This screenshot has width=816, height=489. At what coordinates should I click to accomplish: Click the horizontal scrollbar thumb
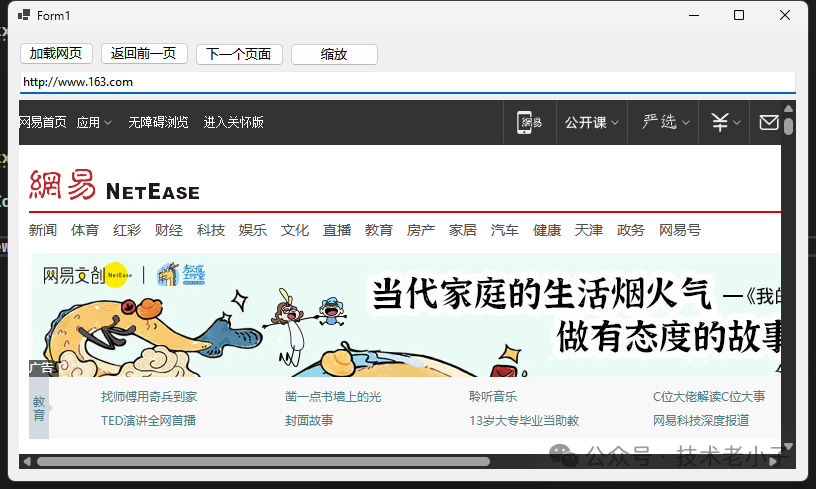[262, 461]
